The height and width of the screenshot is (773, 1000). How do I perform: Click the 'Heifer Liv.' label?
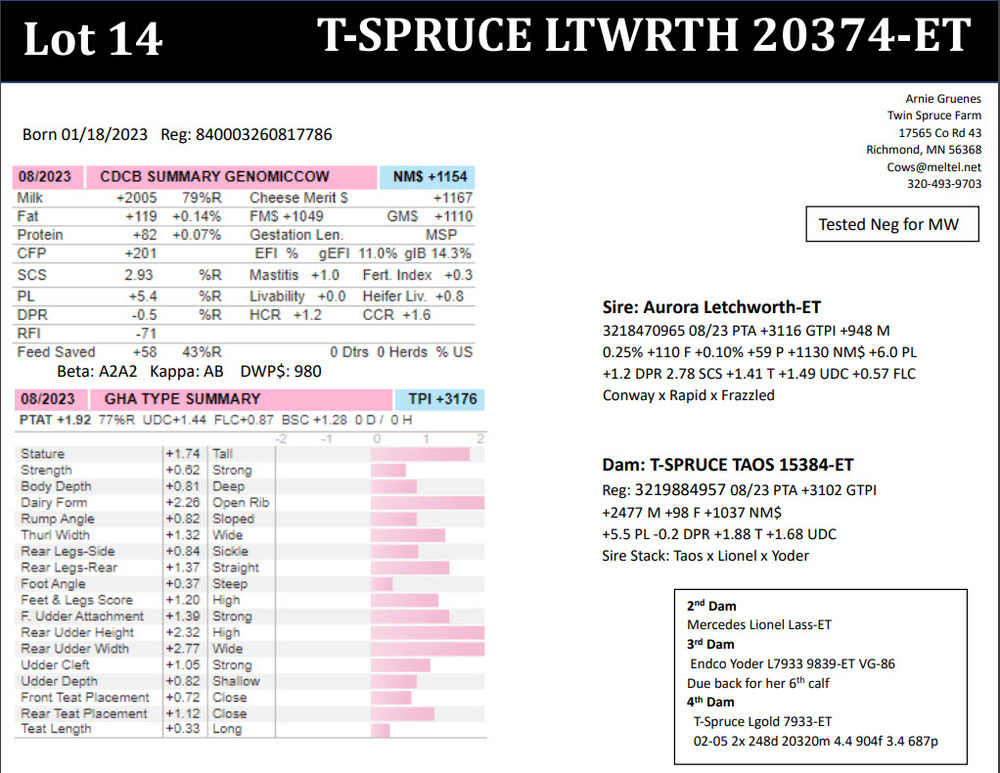tap(395, 297)
